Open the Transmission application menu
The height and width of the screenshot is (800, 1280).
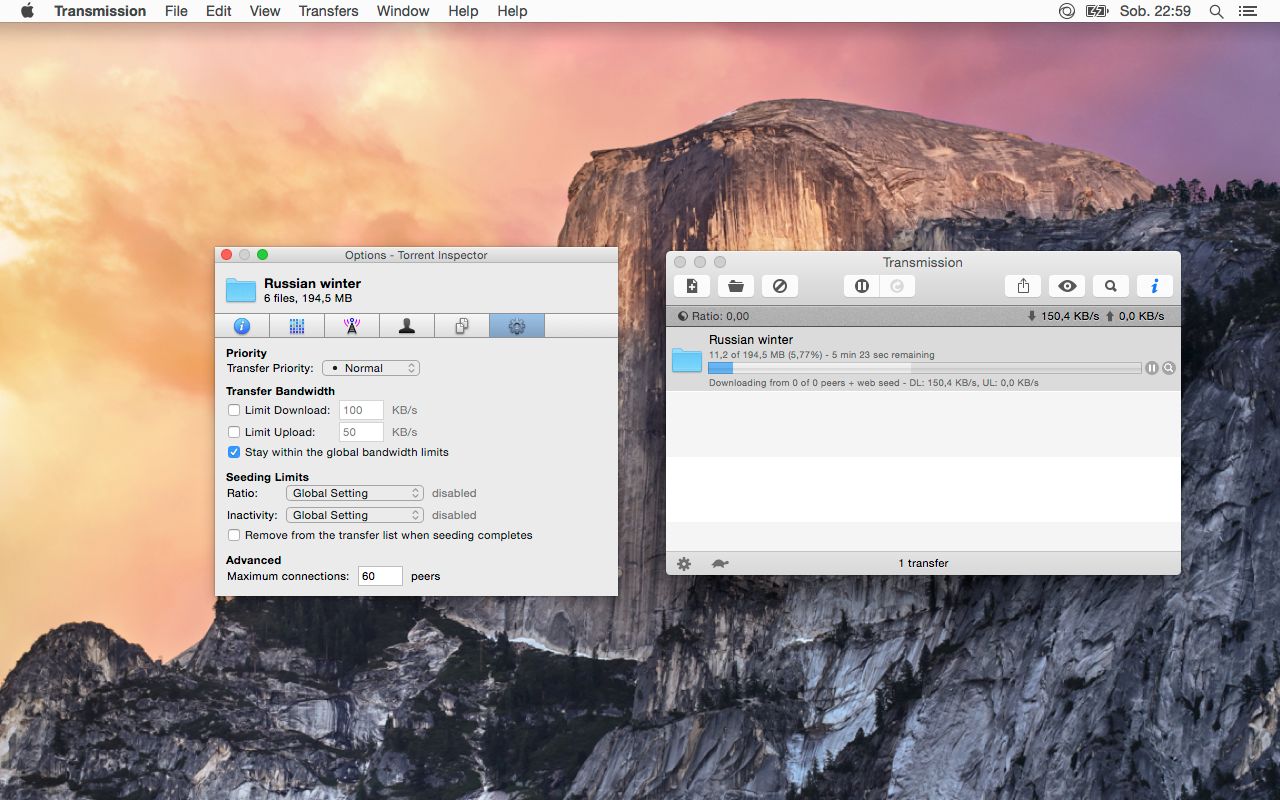(100, 11)
